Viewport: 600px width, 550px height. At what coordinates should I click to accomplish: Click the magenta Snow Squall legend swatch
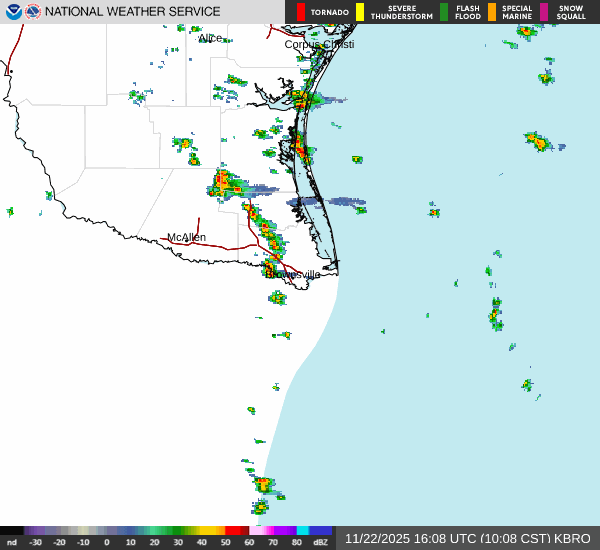545,12
